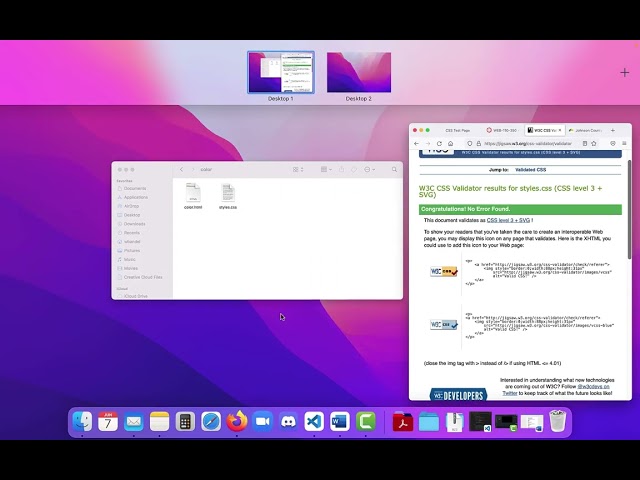Image resolution: width=640 pixels, height=480 pixels.
Task: Close the W3C CSS Validator tab
Action: [560, 130]
